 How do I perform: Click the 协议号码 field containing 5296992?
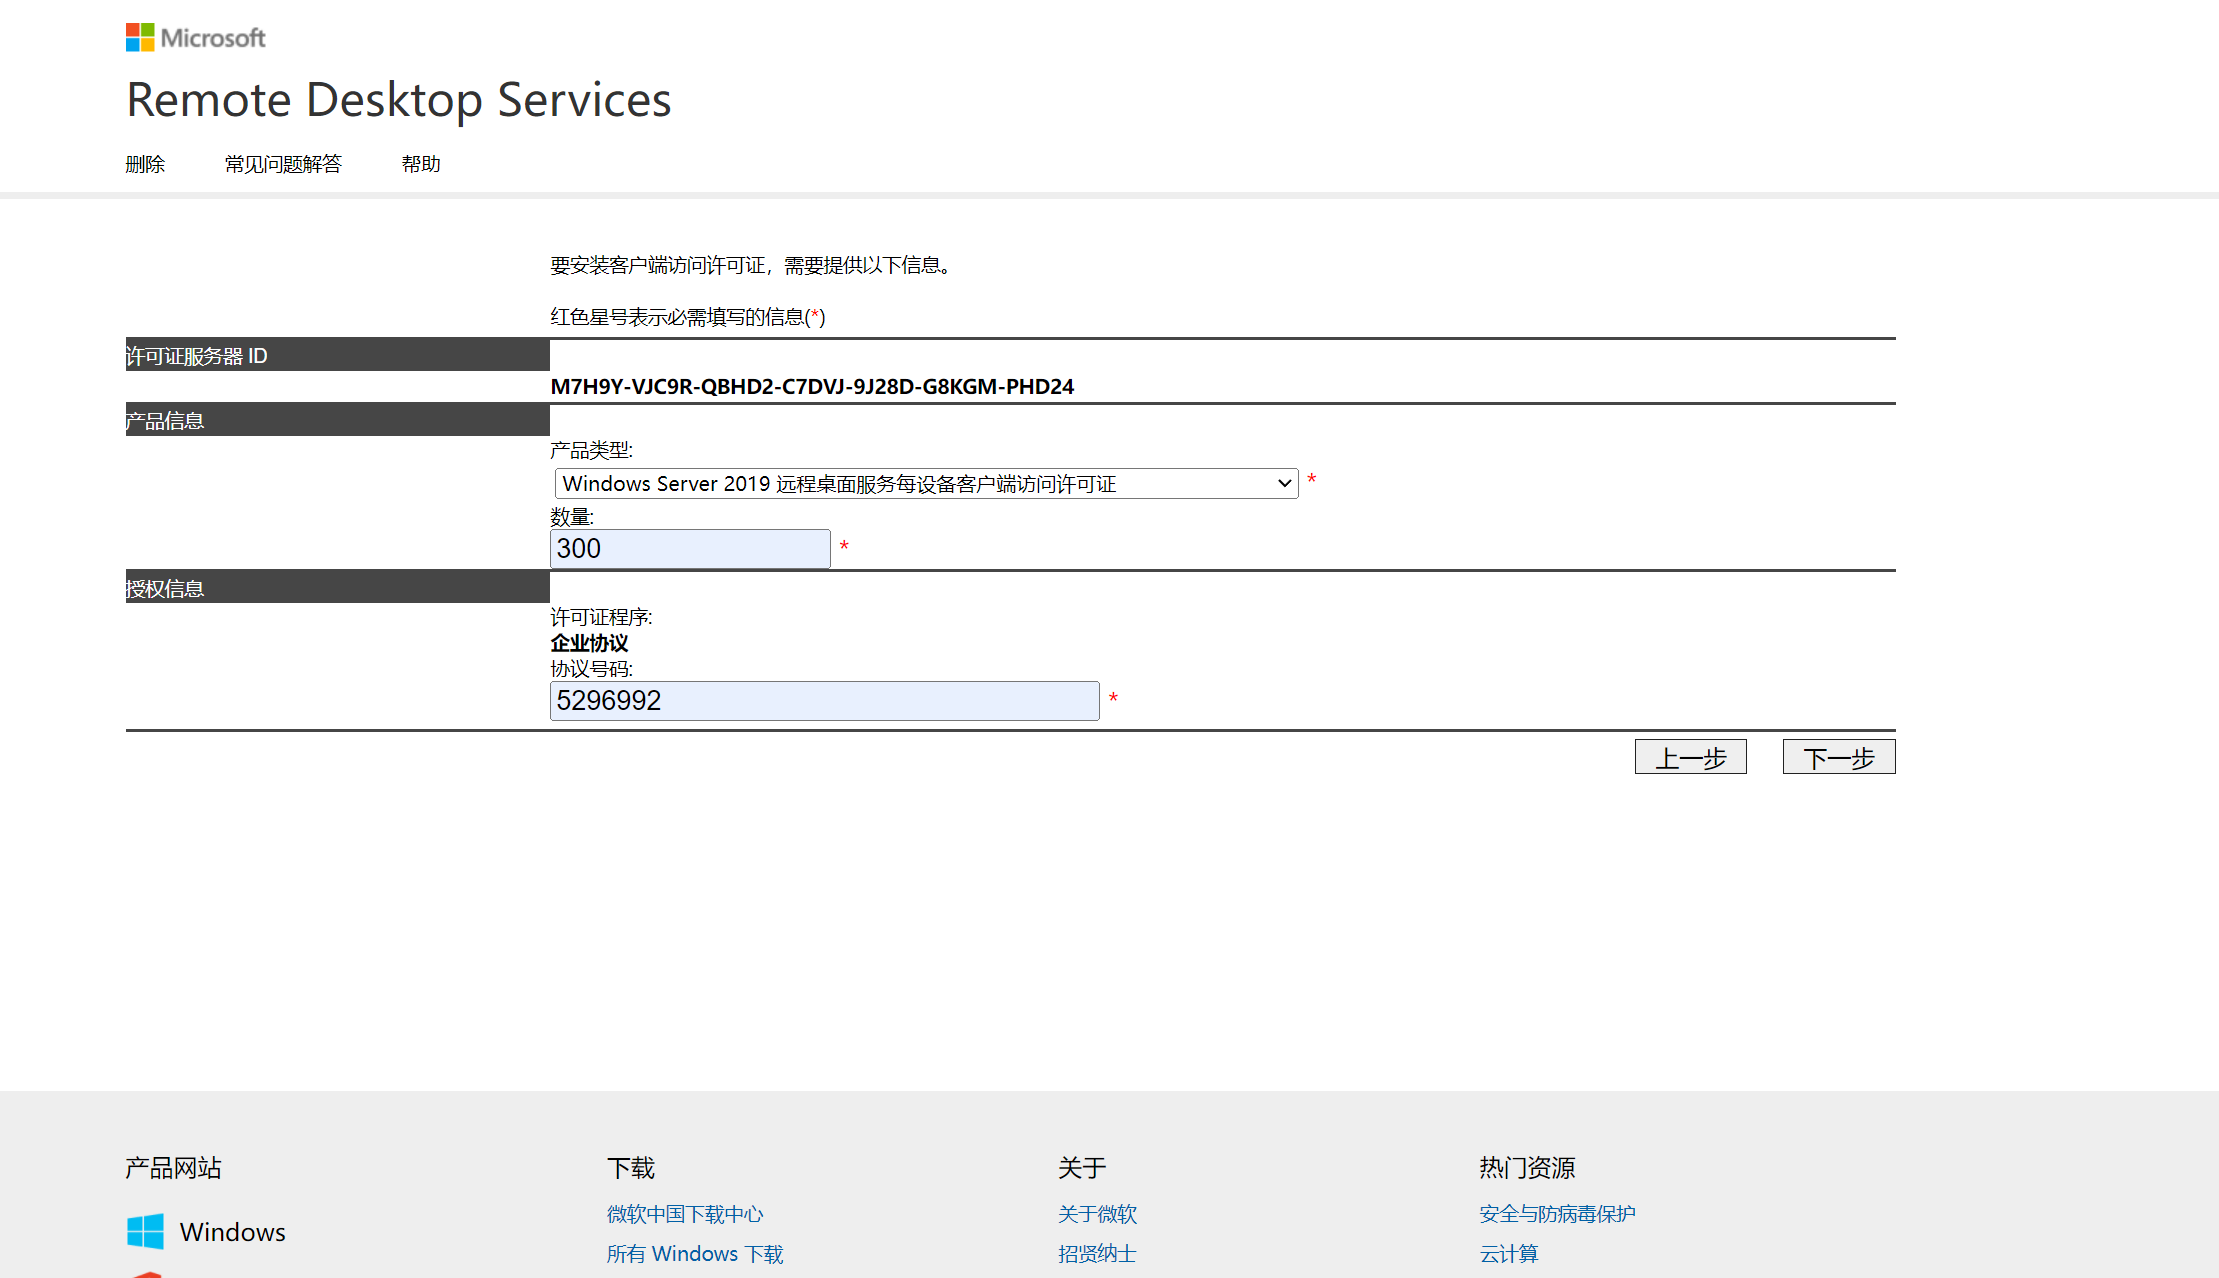824,701
